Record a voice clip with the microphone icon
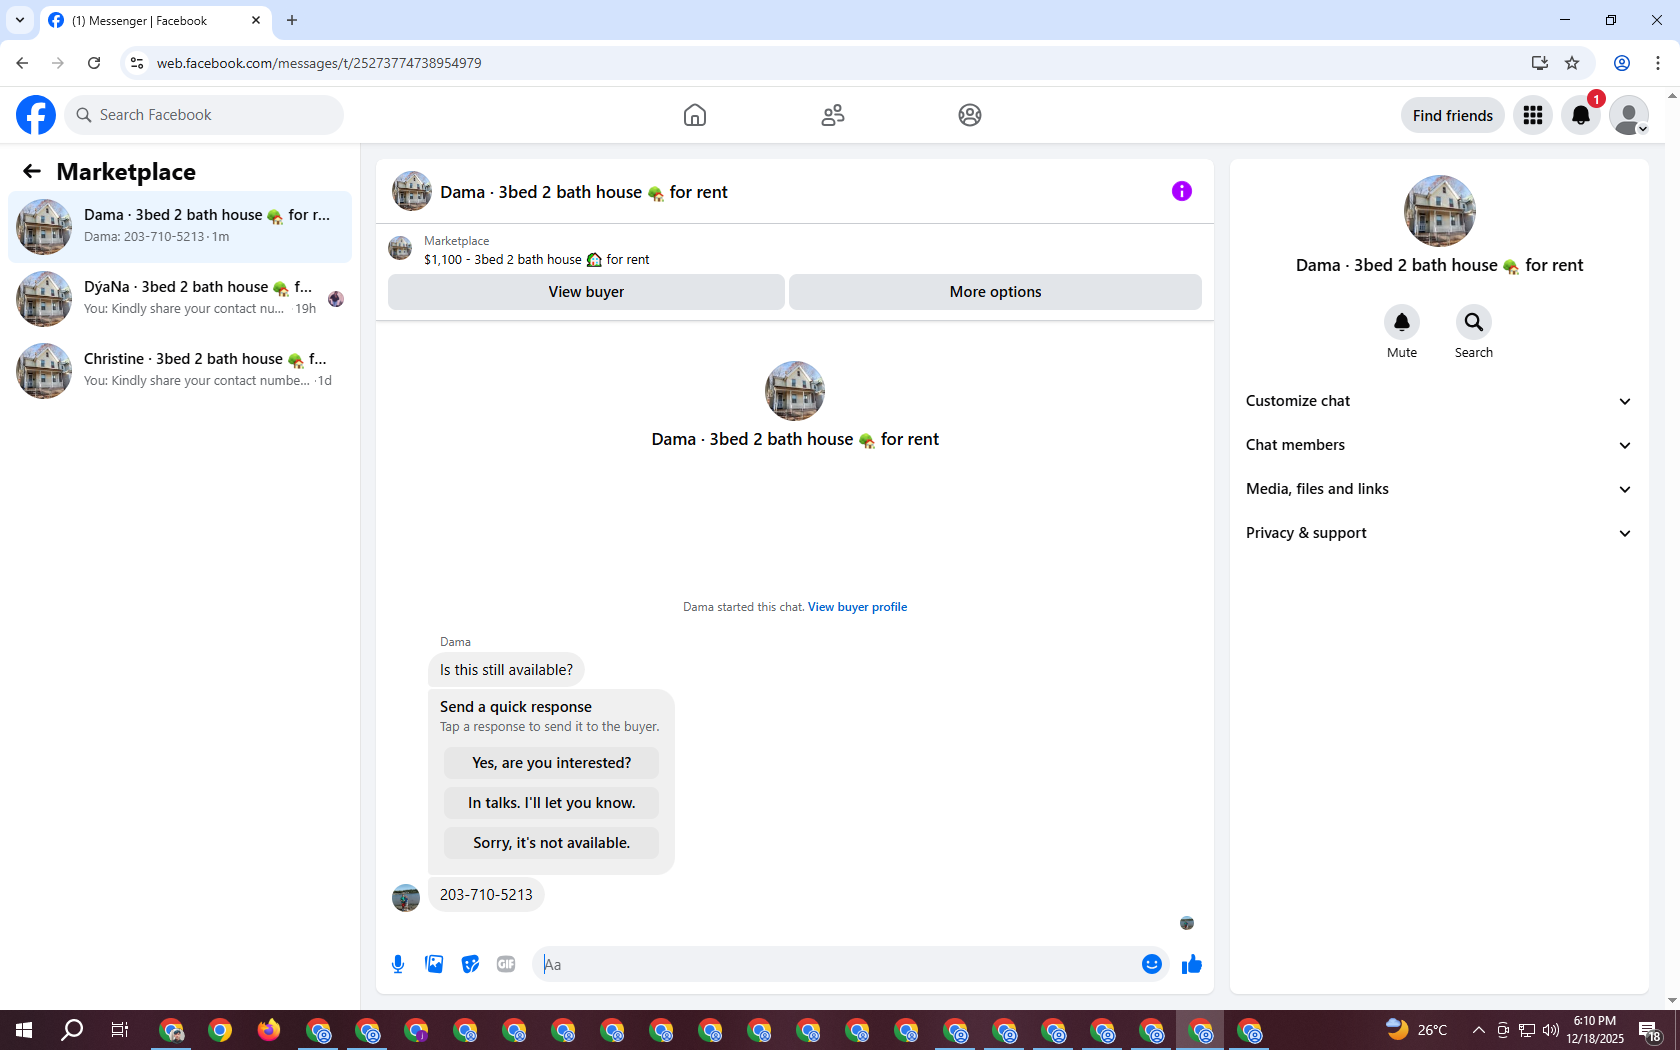This screenshot has width=1680, height=1050. tap(398, 964)
